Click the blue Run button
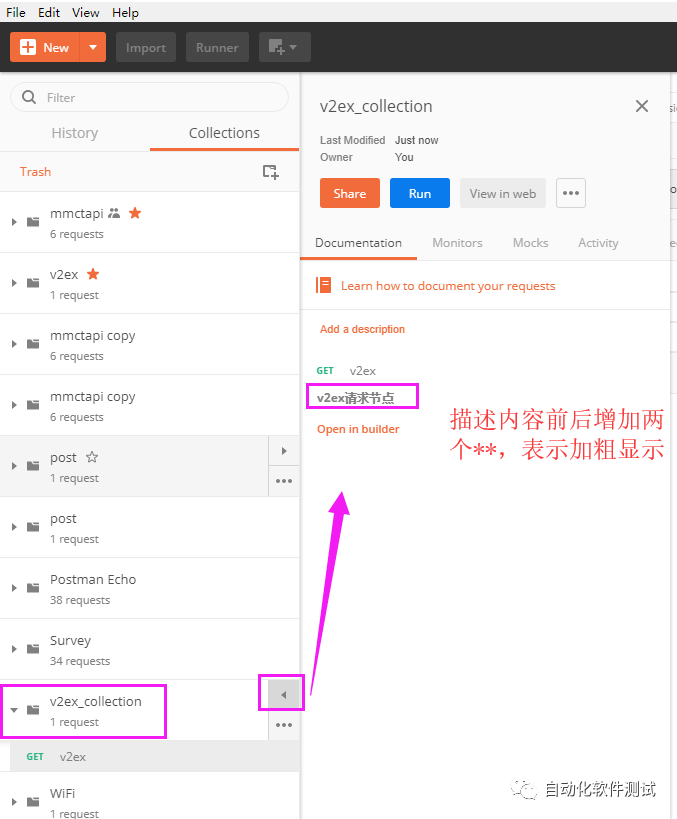The width and height of the screenshot is (677, 819). click(x=419, y=193)
